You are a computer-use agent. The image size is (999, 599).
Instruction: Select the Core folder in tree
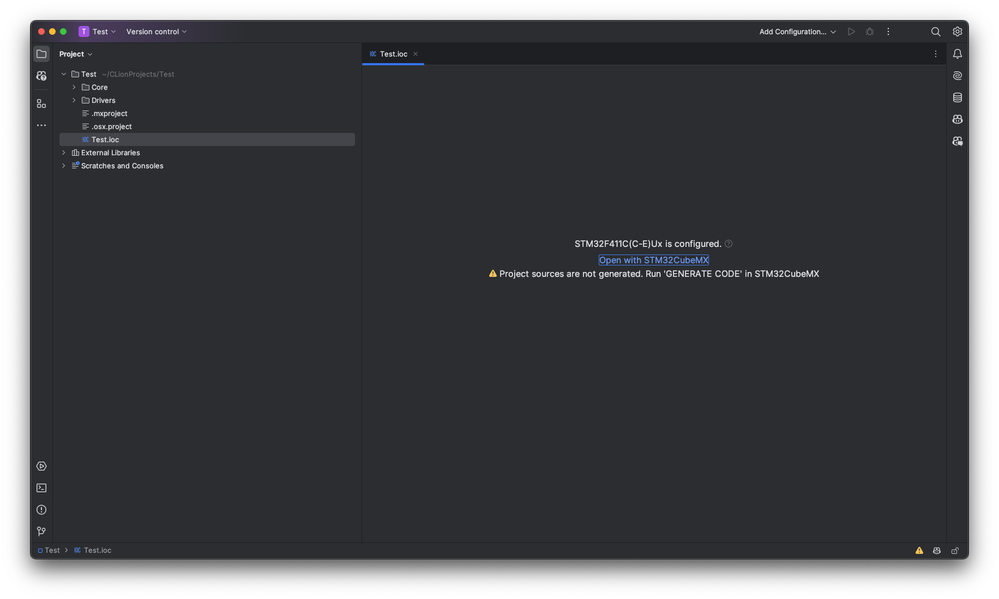[x=99, y=87]
